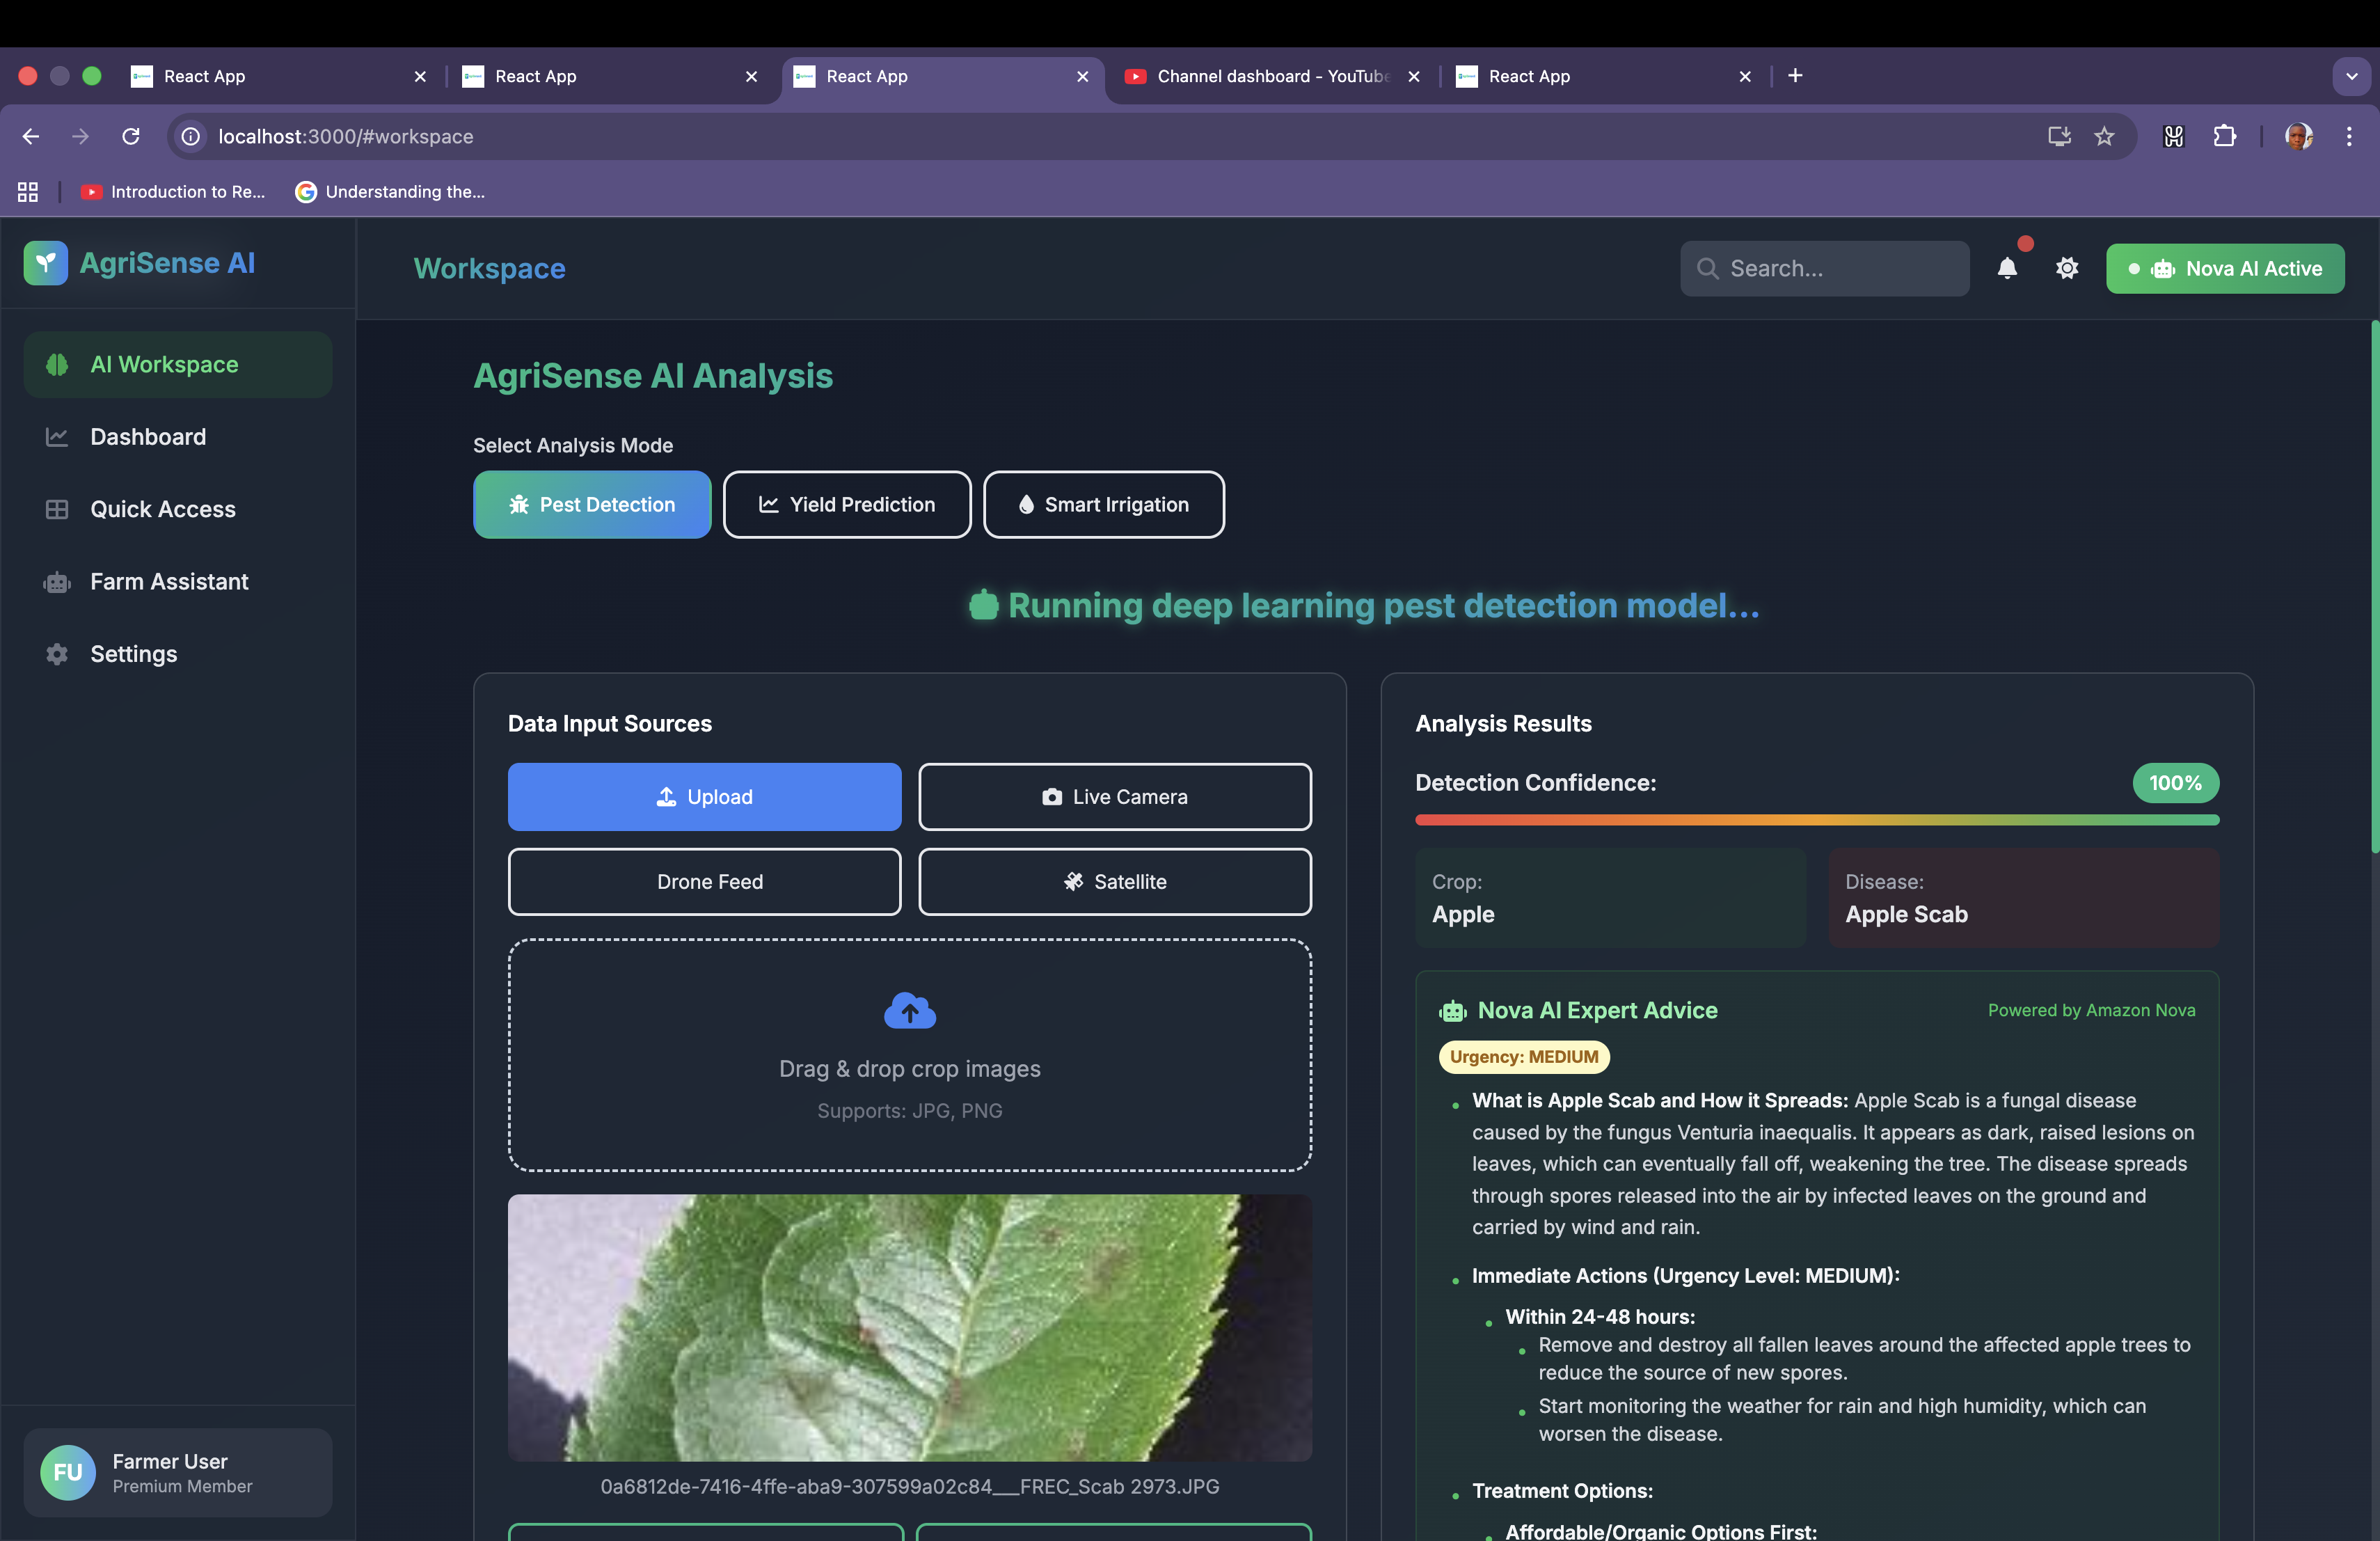Open Dashboard in sidebar
This screenshot has height=1541, width=2380.
148,437
